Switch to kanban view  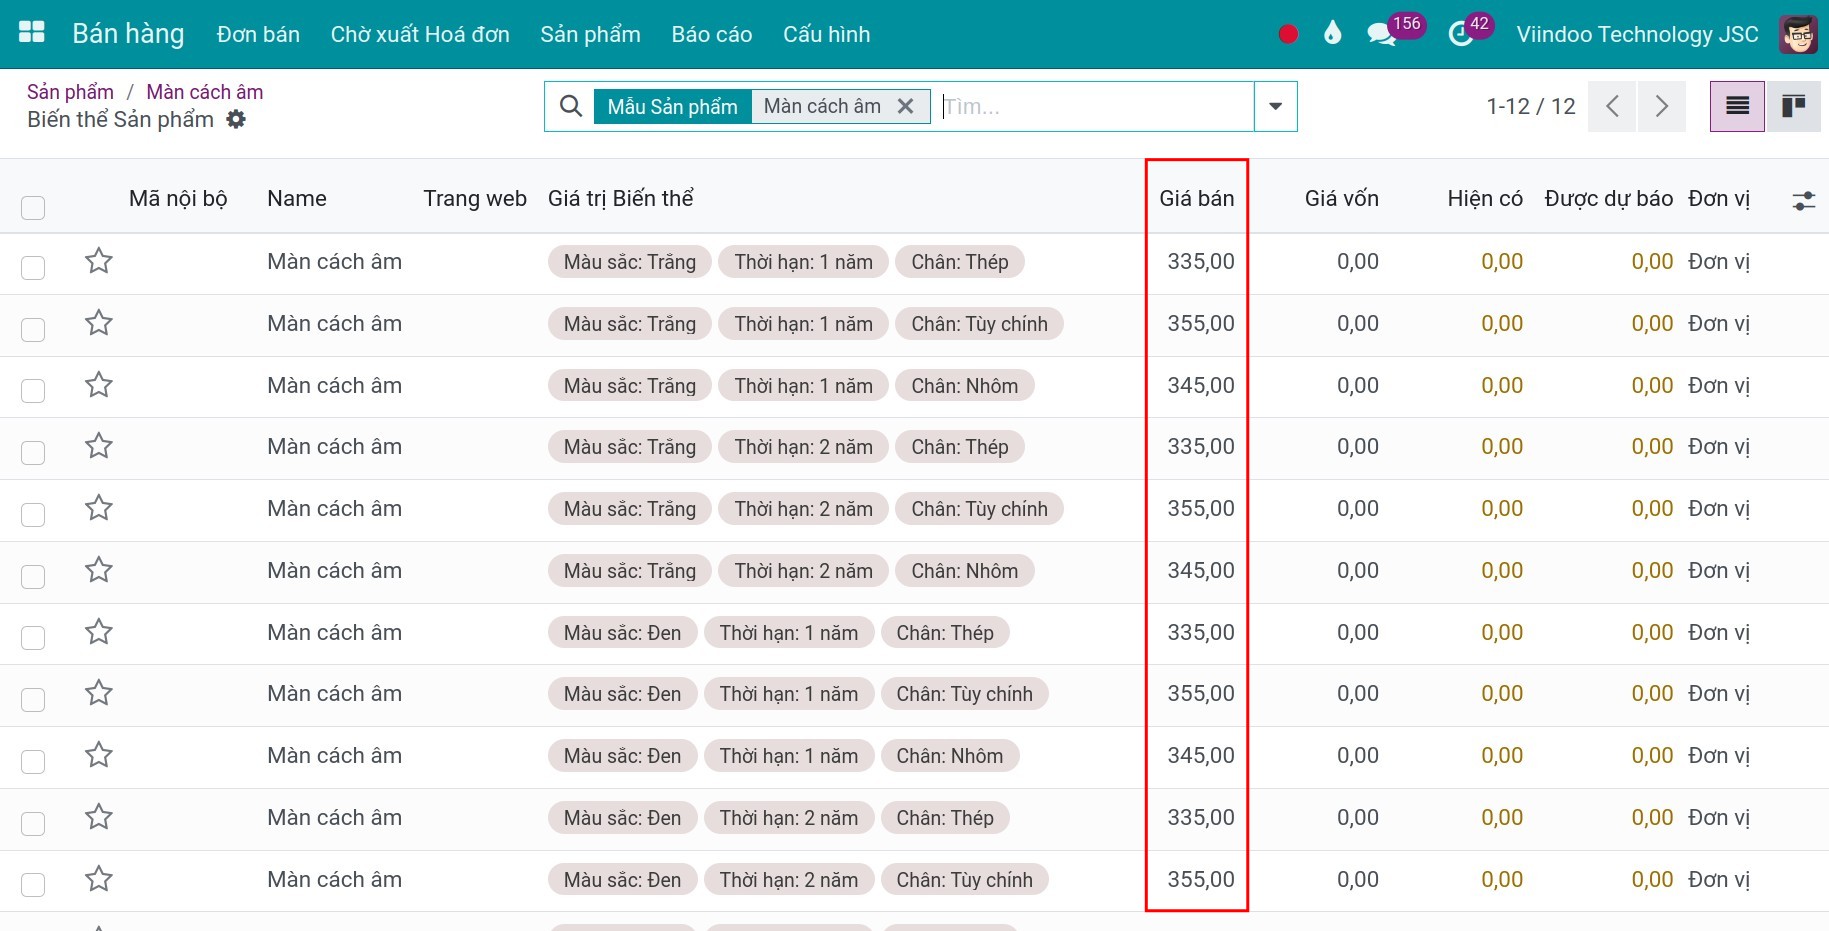click(x=1793, y=106)
